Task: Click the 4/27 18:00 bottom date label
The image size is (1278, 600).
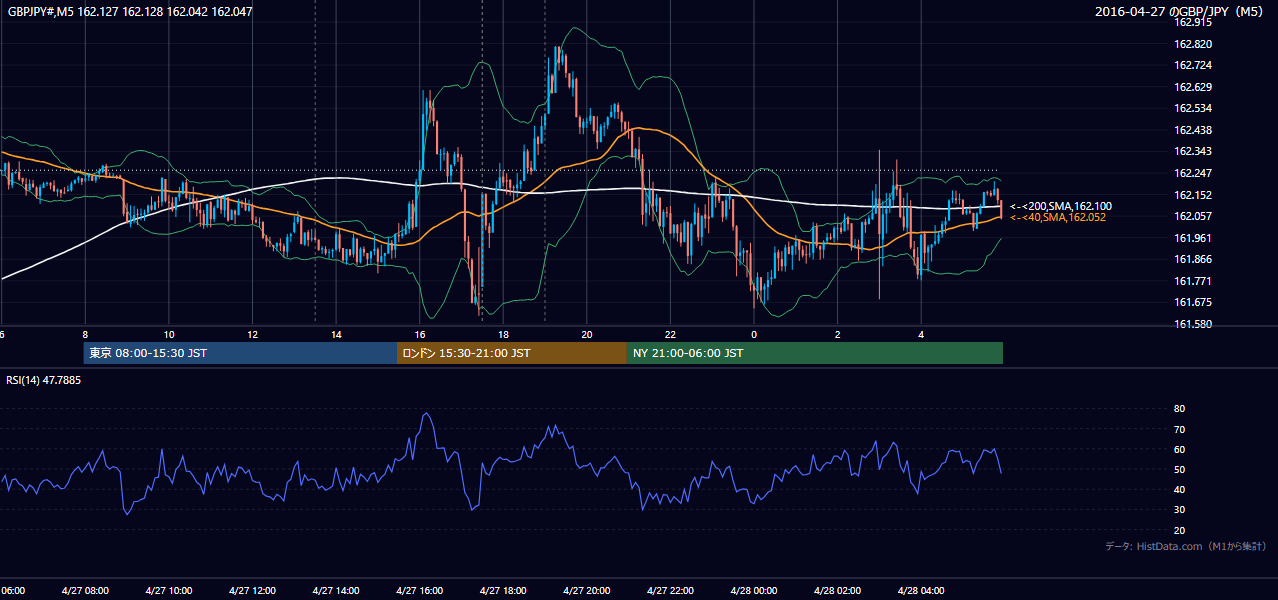Action: click(503, 591)
